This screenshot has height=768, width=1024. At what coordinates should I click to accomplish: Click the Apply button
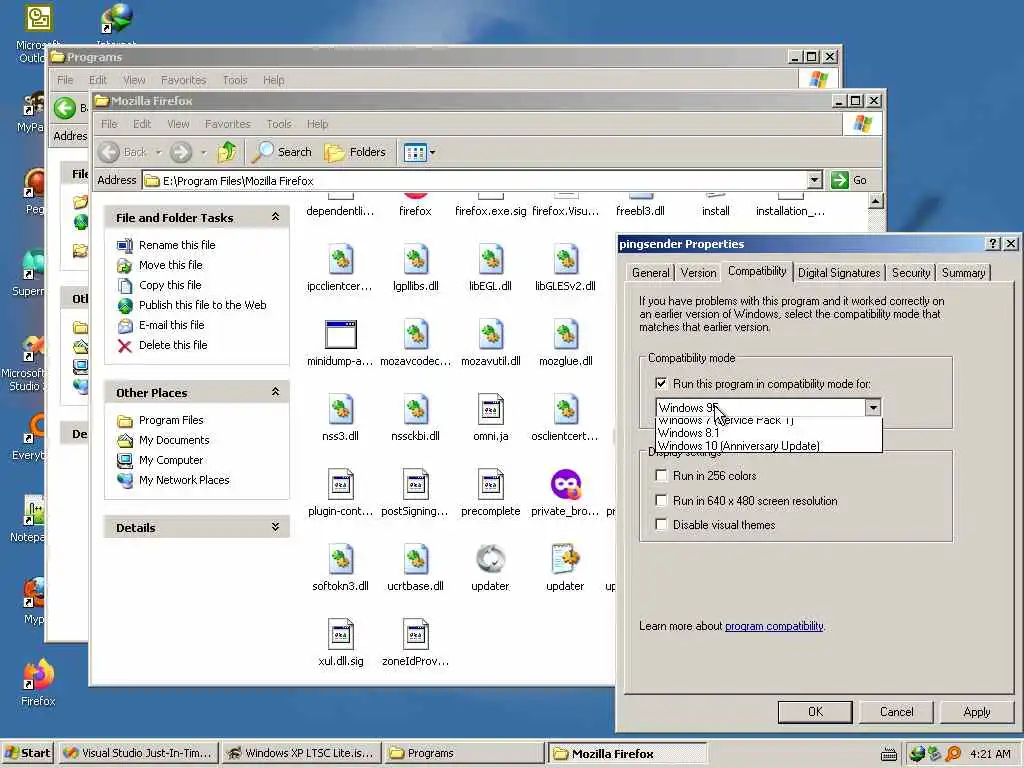click(976, 712)
